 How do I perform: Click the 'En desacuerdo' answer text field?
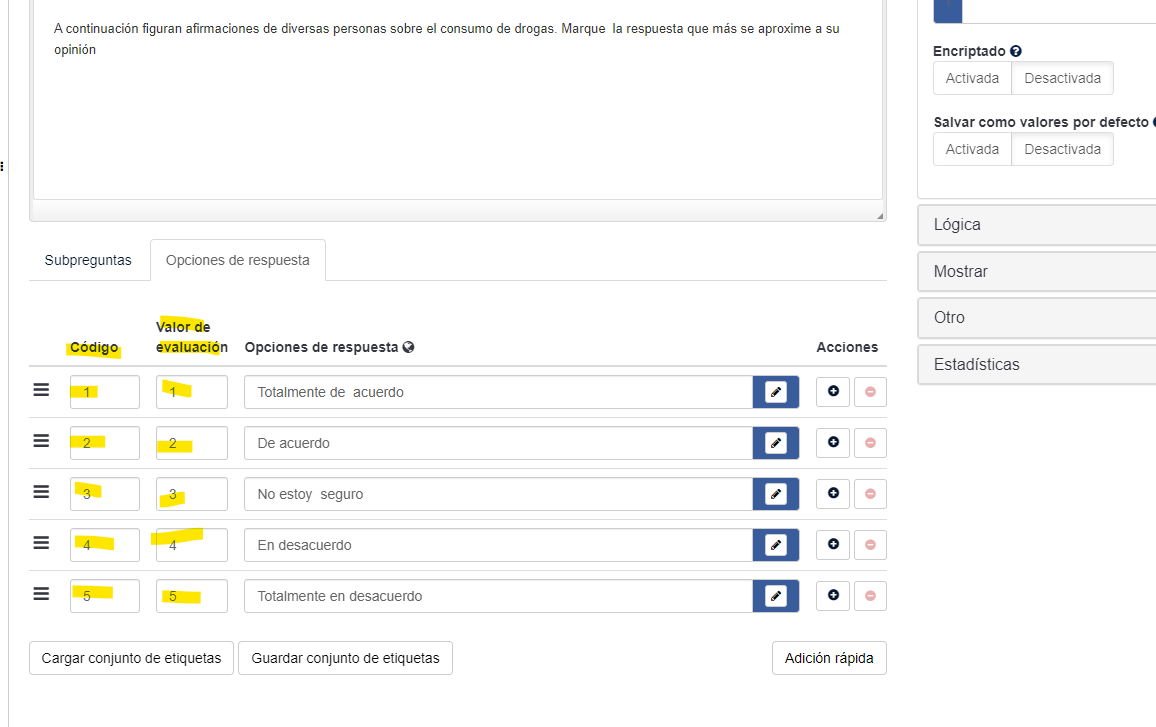click(498, 545)
